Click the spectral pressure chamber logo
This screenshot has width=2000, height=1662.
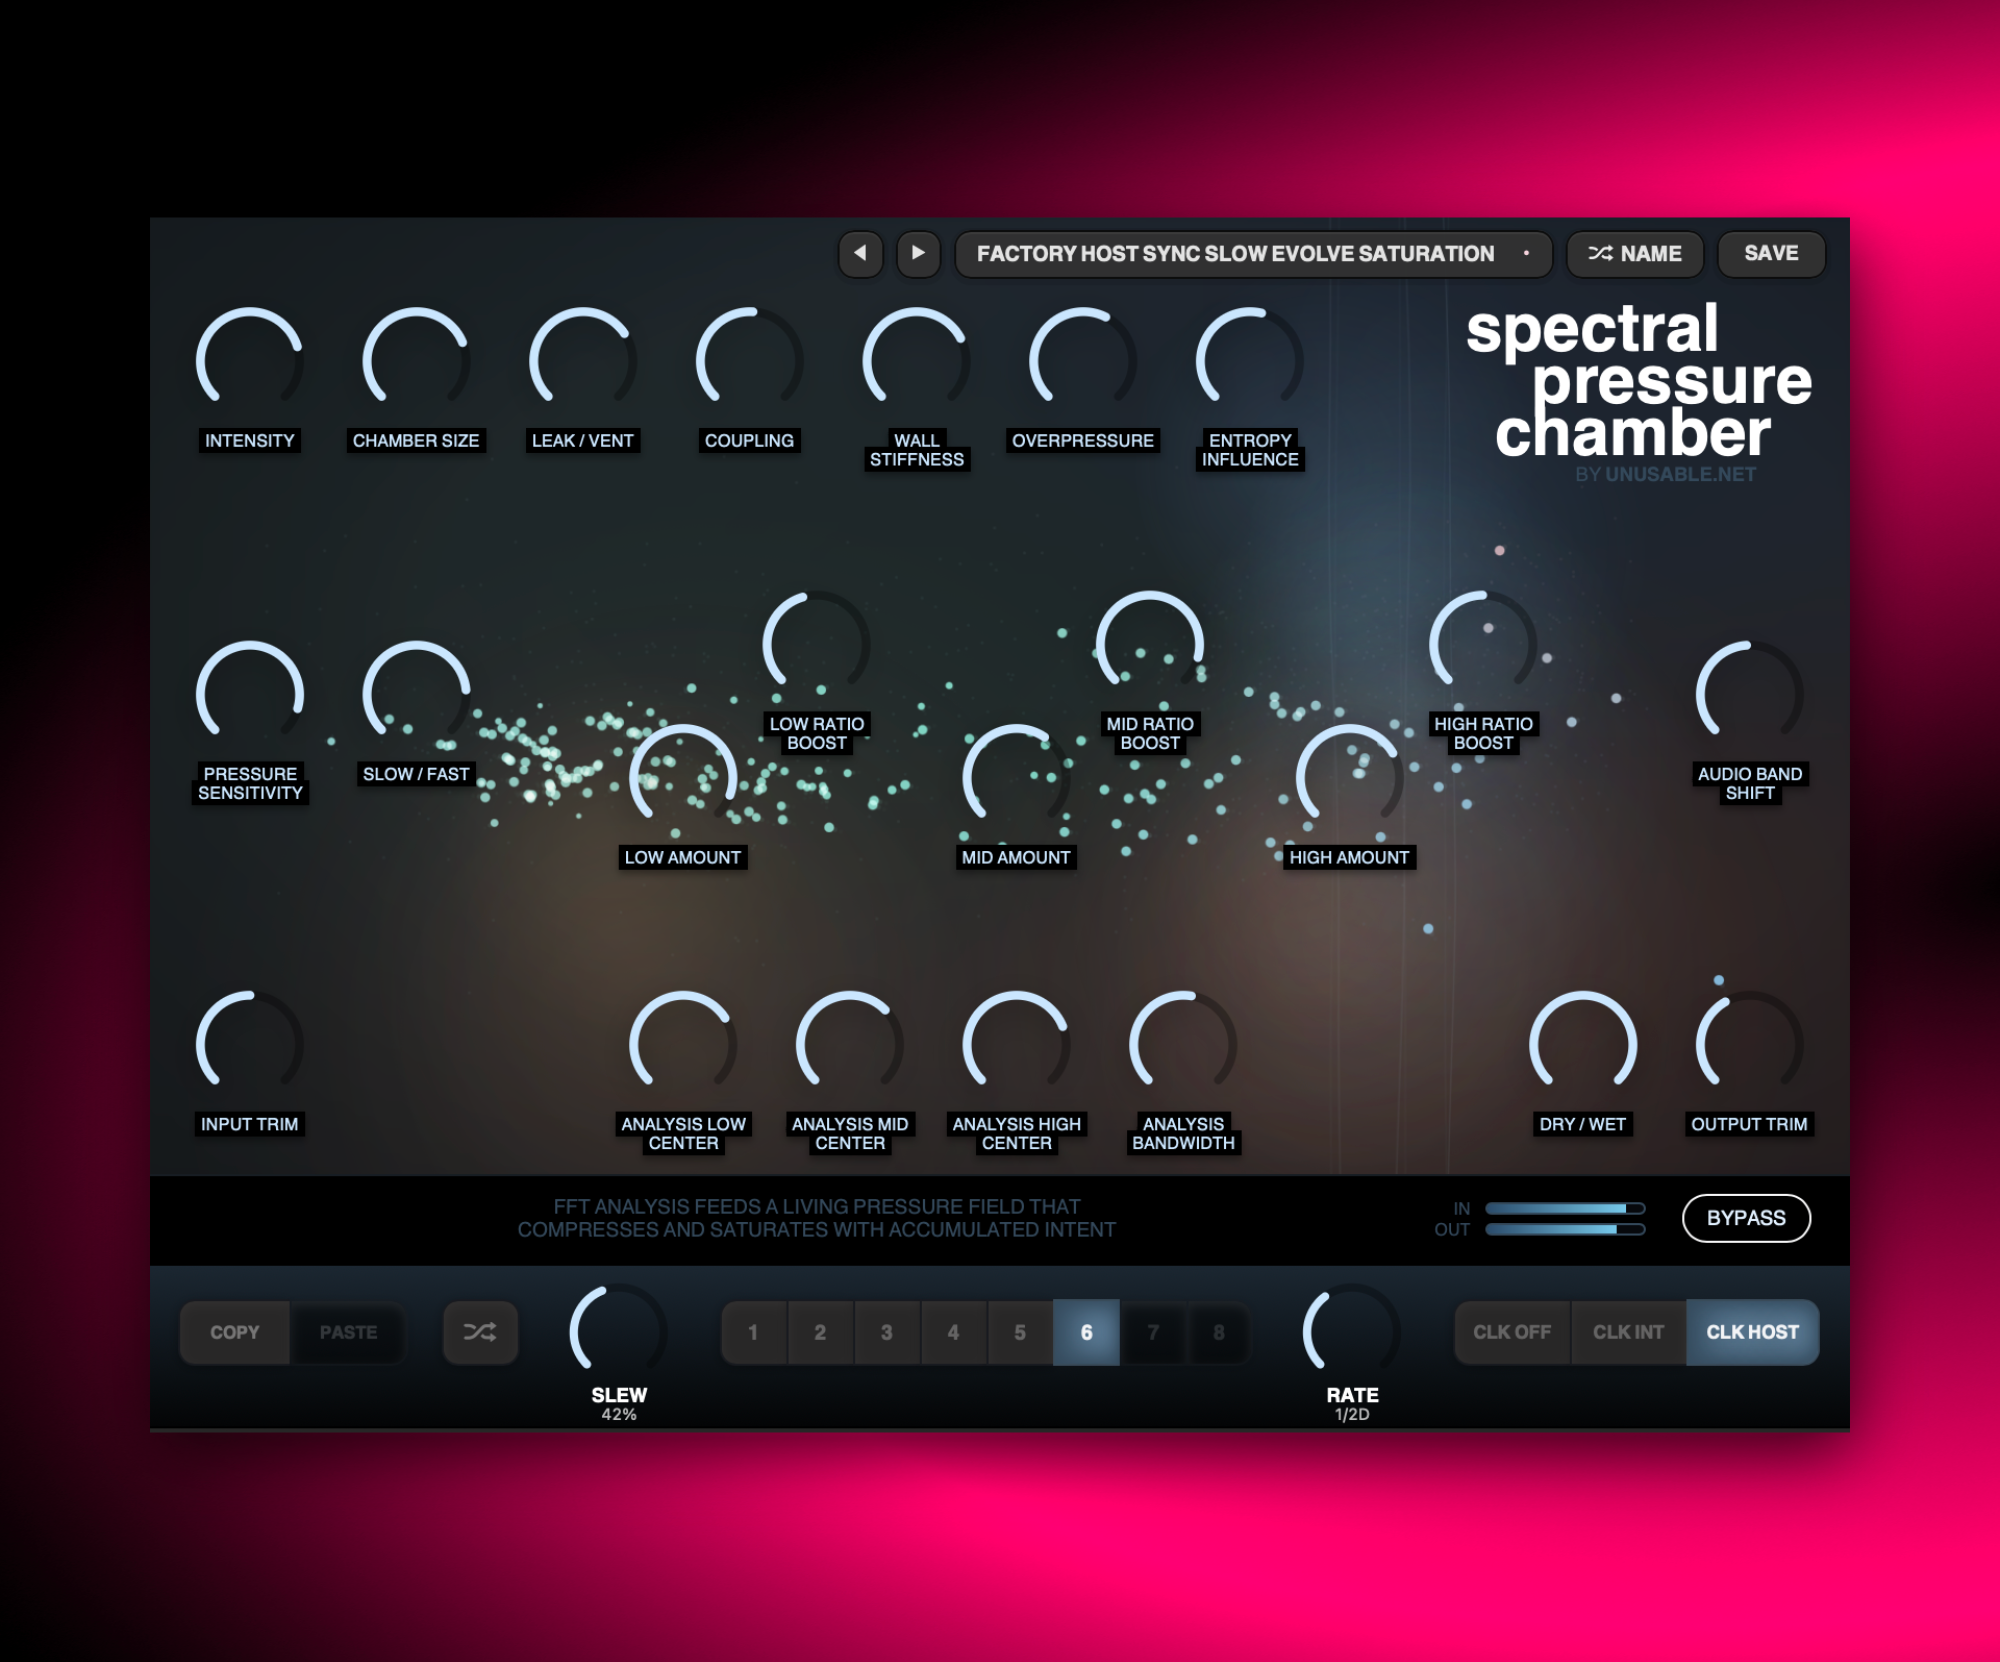click(1638, 381)
